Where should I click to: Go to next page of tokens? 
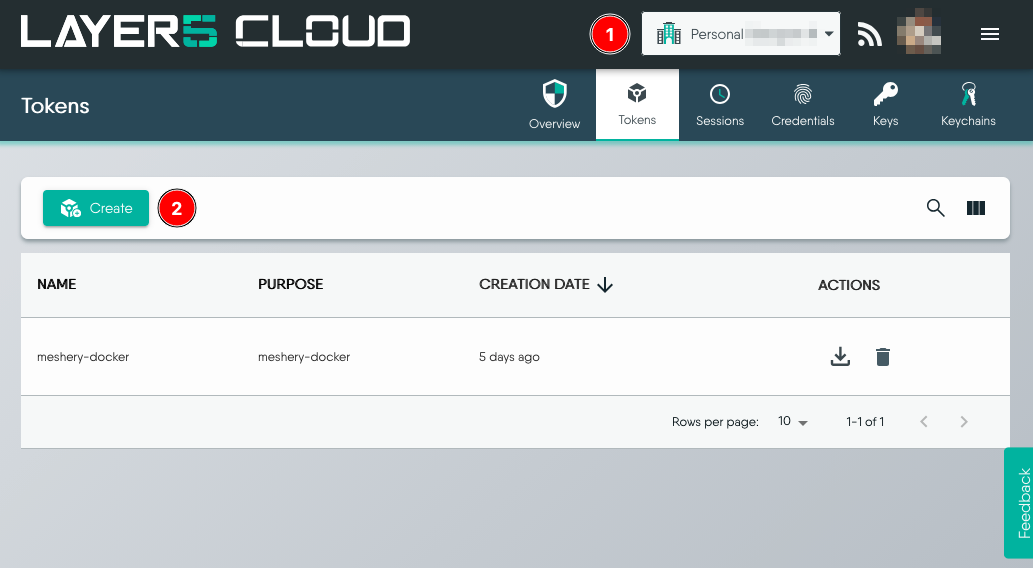coord(964,422)
